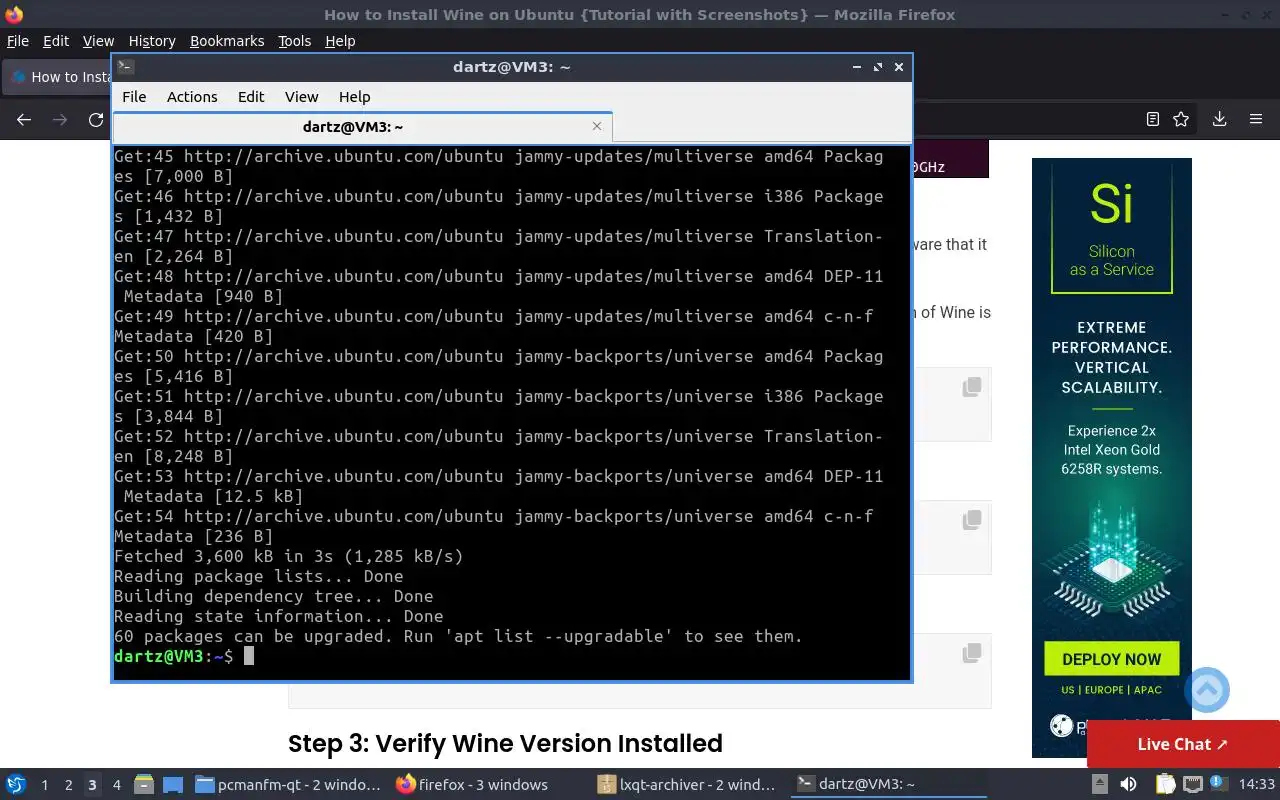
Task: Open Firefox downloads panel
Action: 1220,119
